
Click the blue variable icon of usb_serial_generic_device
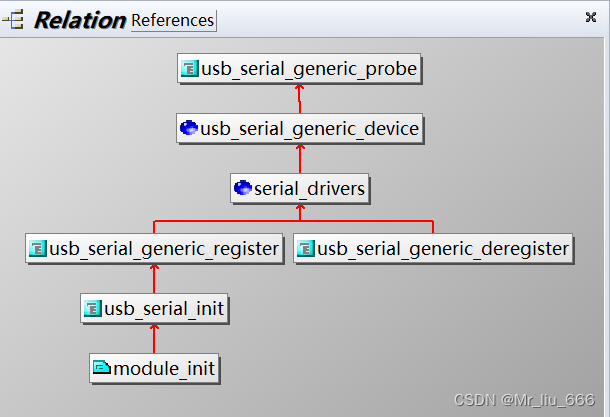189,128
